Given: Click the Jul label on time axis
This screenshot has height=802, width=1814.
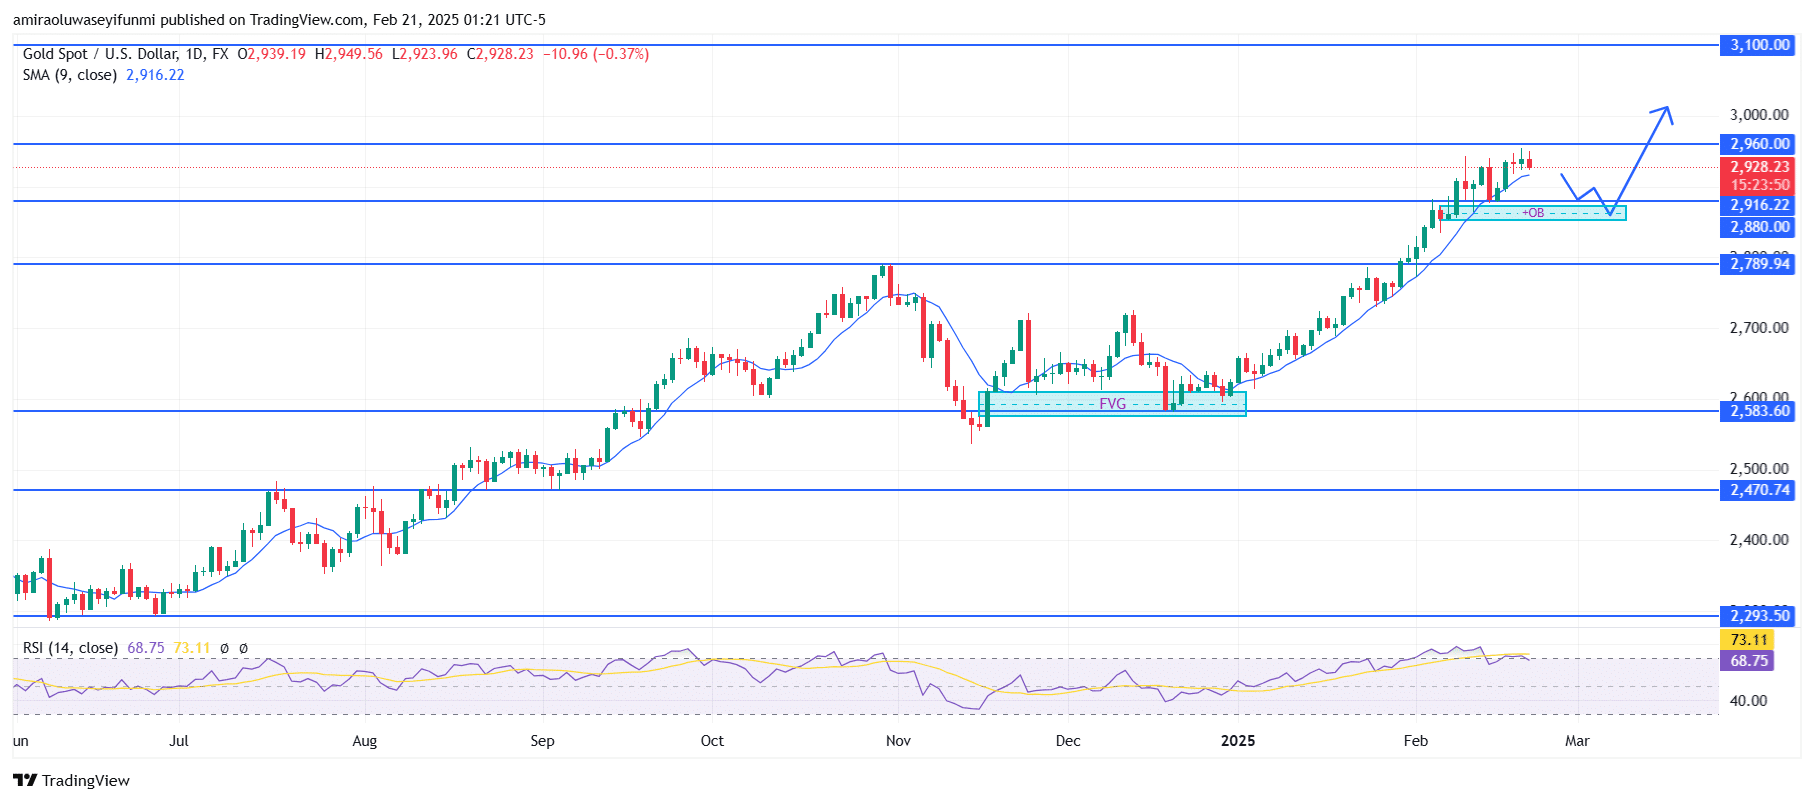Looking at the screenshot, I should (179, 741).
